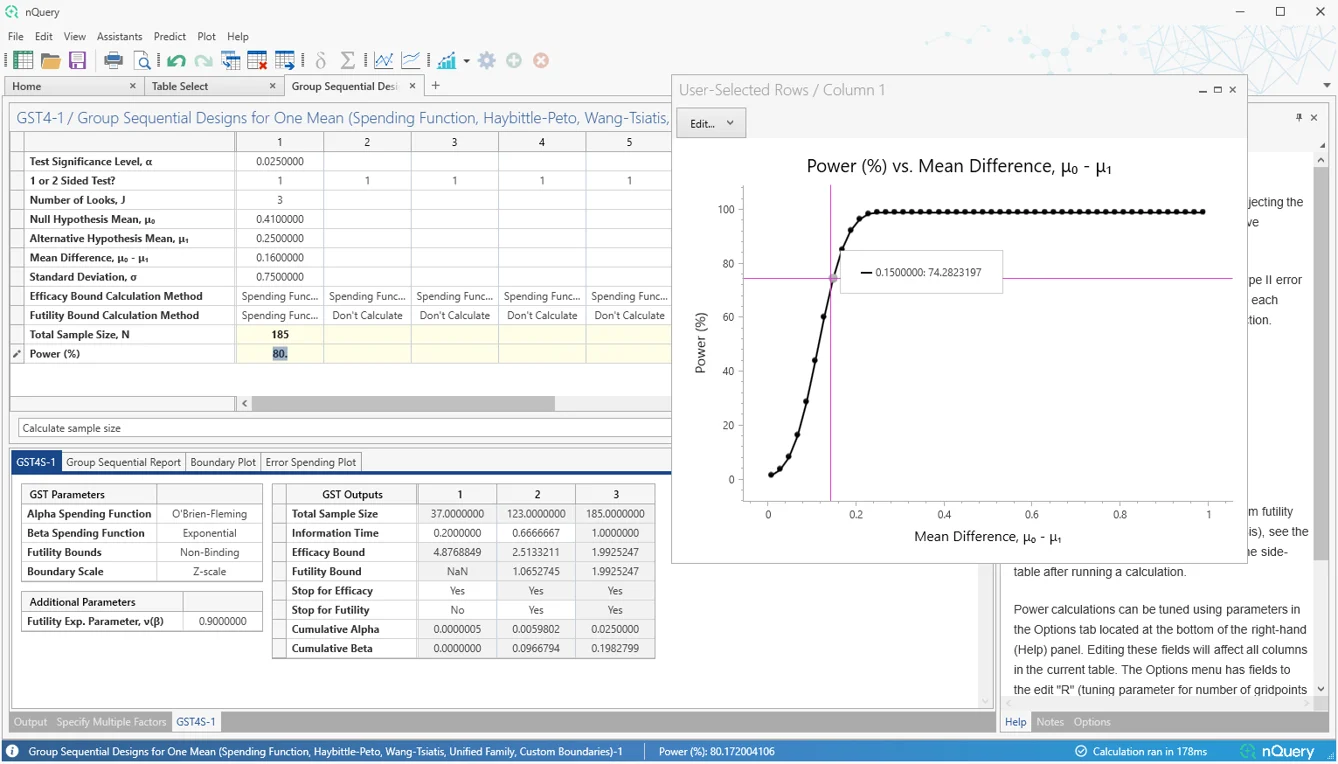
Task: Click the new table icon in toolbar
Action: tap(23, 61)
